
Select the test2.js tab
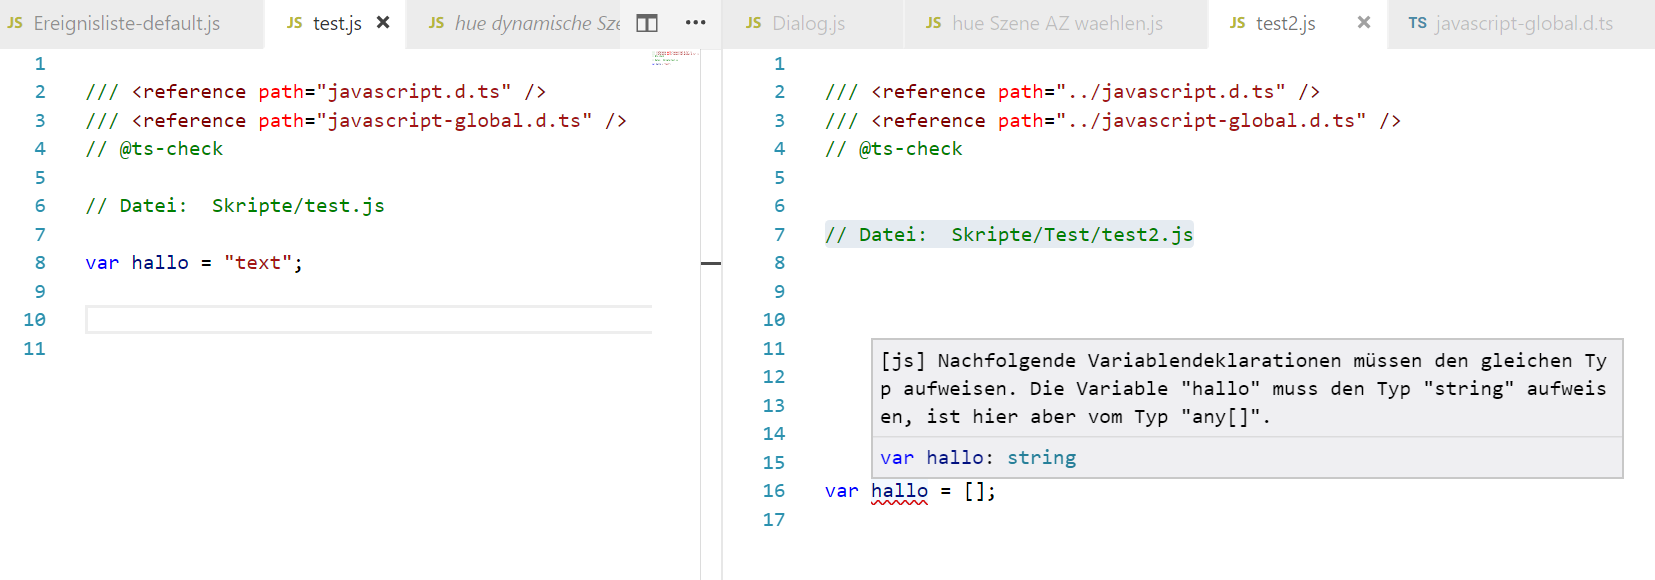(1285, 23)
